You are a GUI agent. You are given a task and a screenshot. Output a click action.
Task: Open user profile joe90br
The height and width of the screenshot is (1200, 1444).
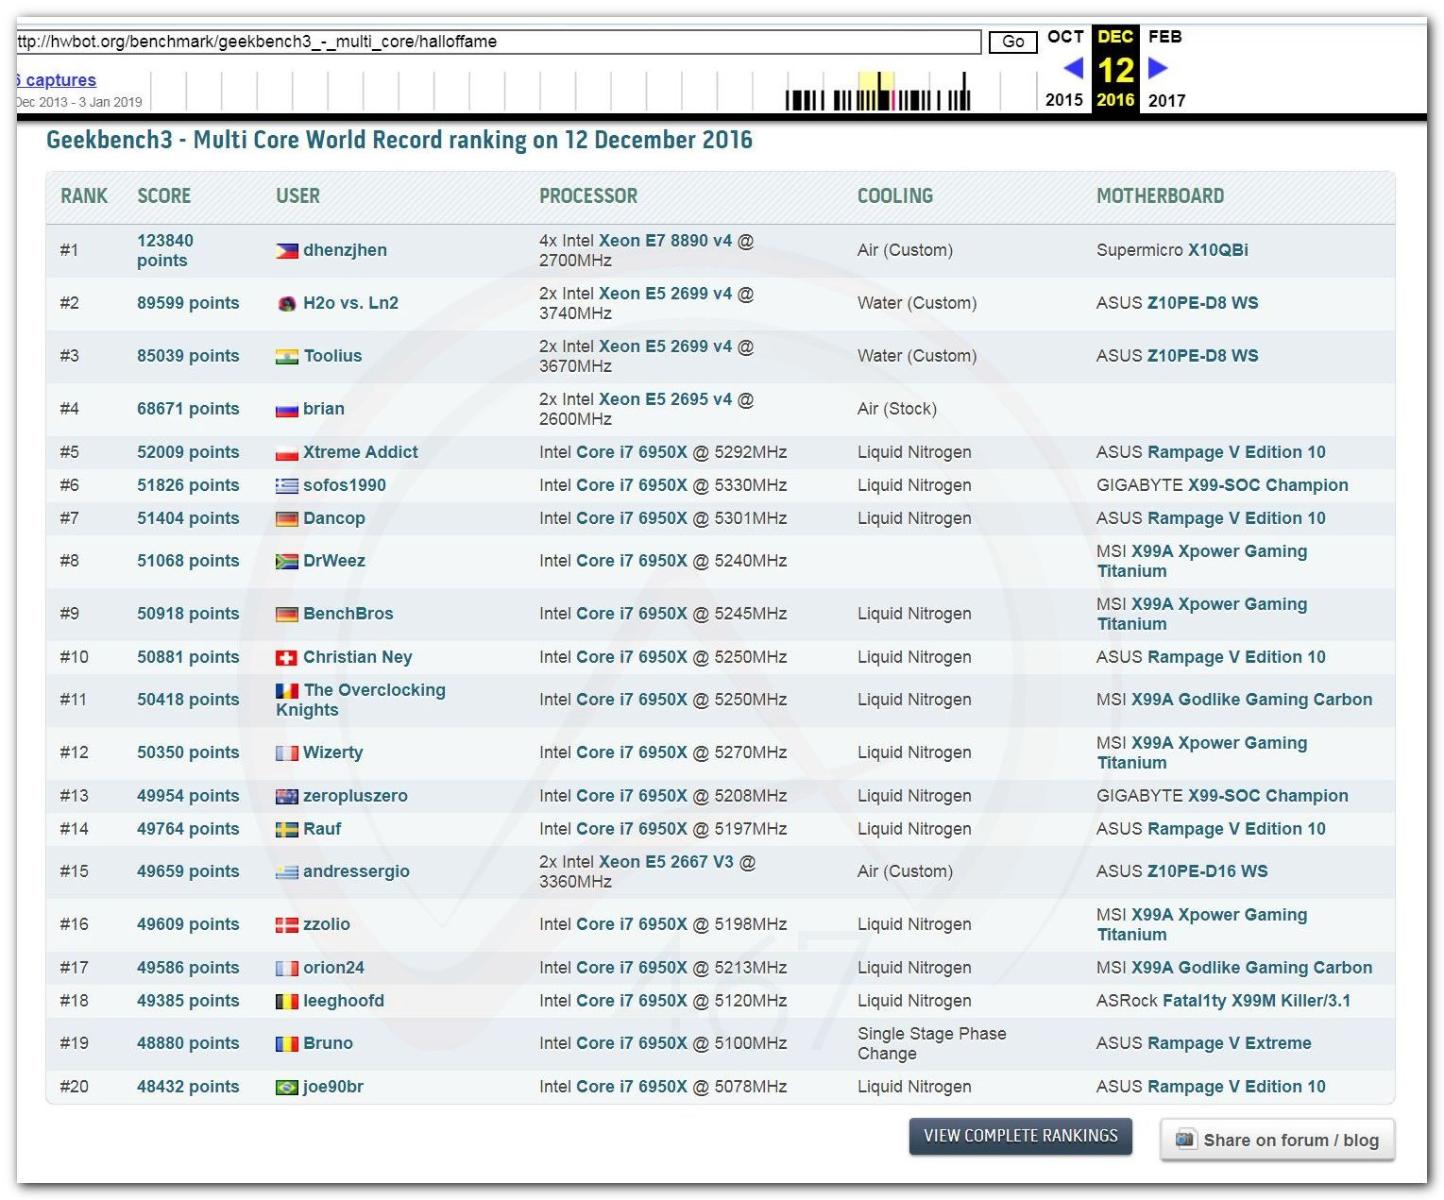tap(333, 1088)
